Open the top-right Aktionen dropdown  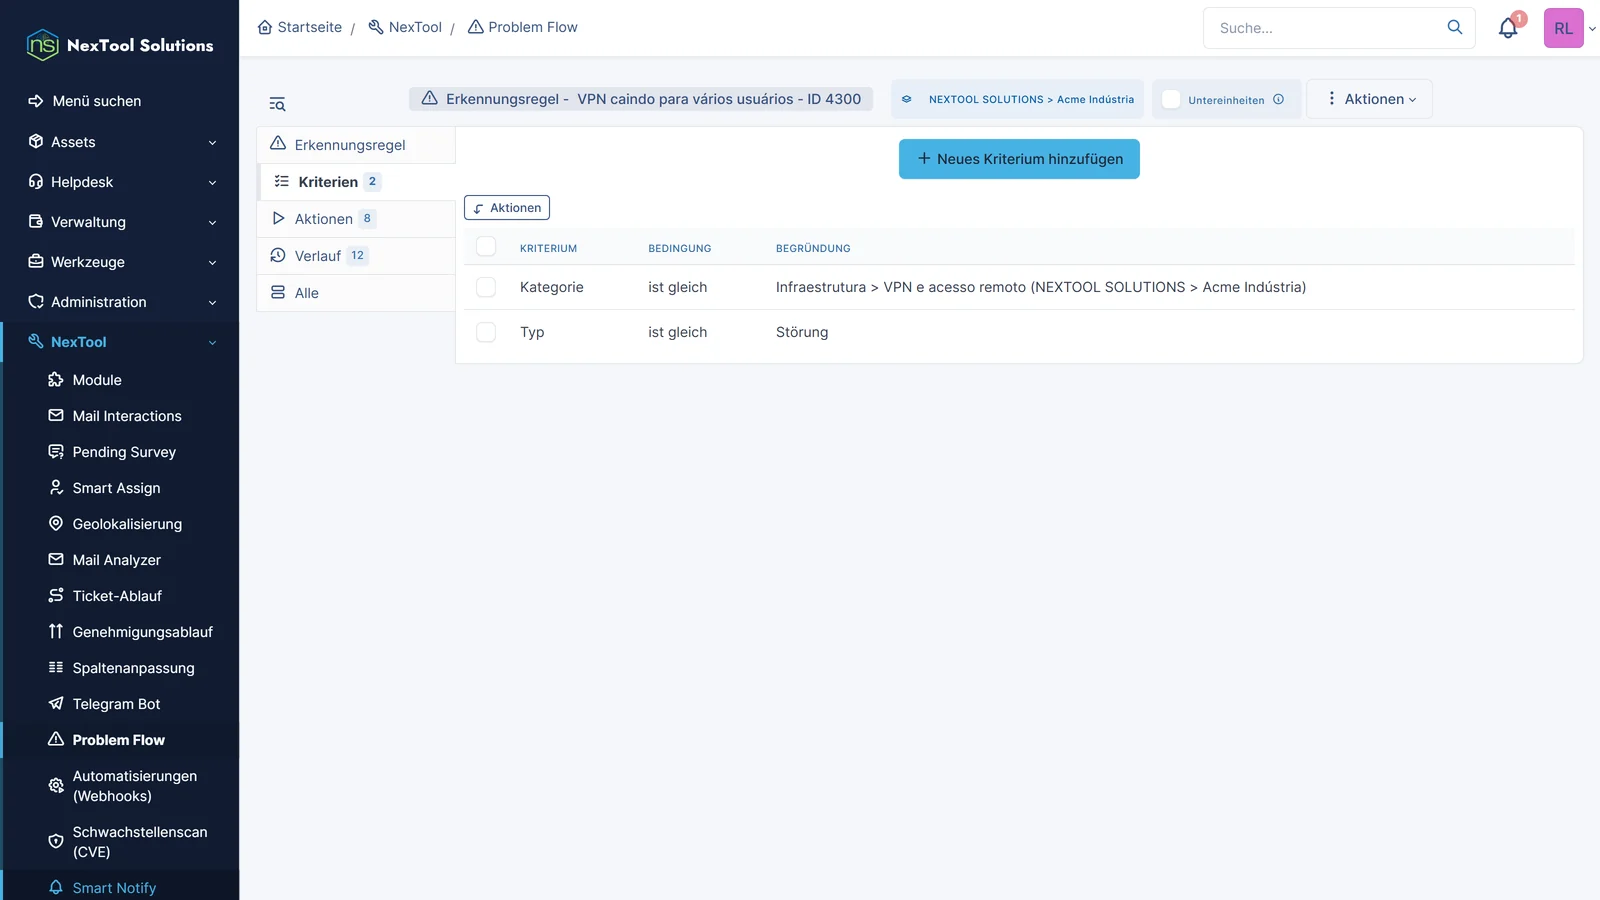tap(1370, 99)
